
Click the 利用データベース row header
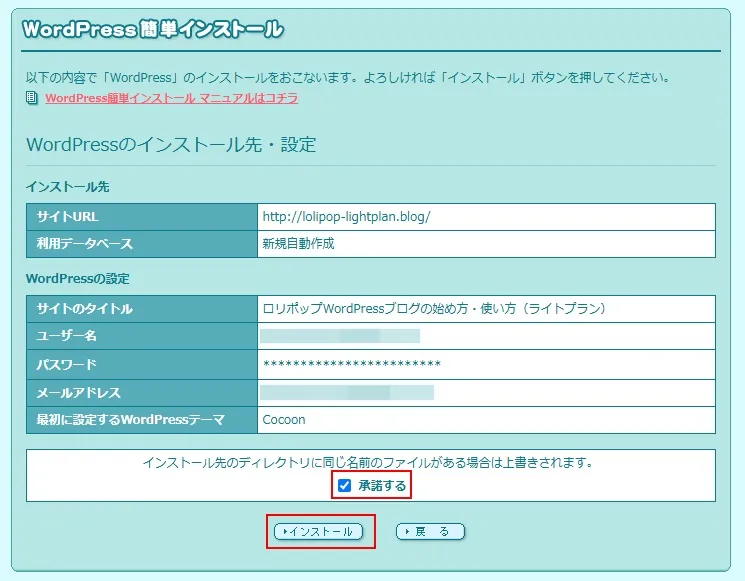[x=142, y=244]
